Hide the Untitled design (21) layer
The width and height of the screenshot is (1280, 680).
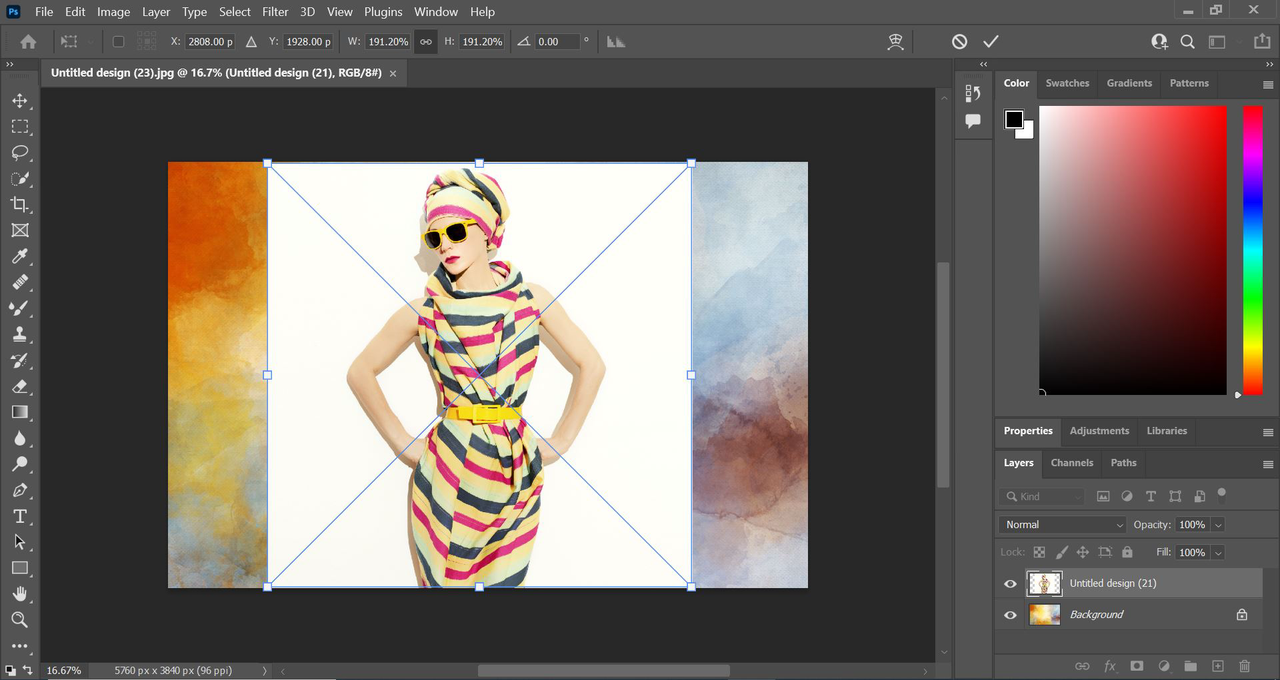1010,584
